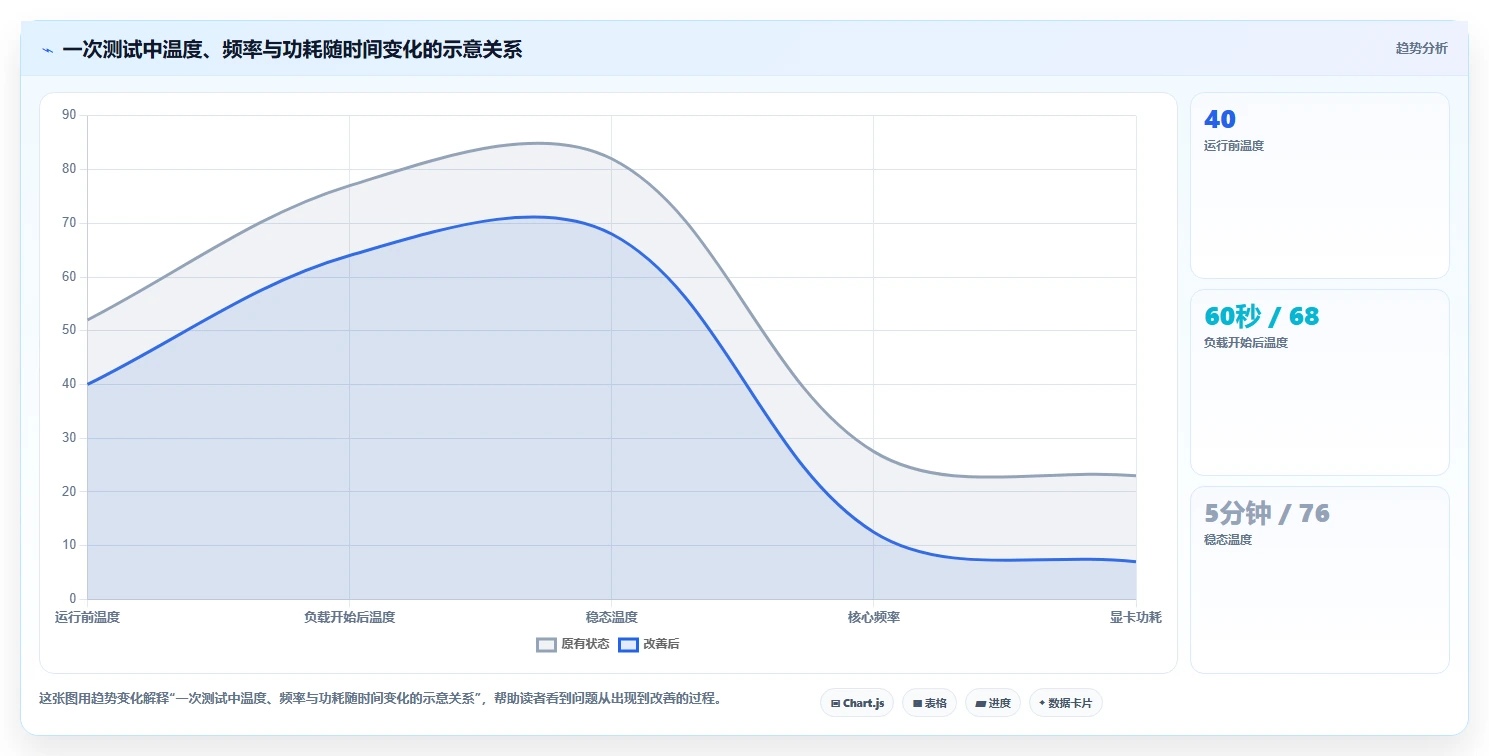Click the y-axis value 90

[69, 115]
